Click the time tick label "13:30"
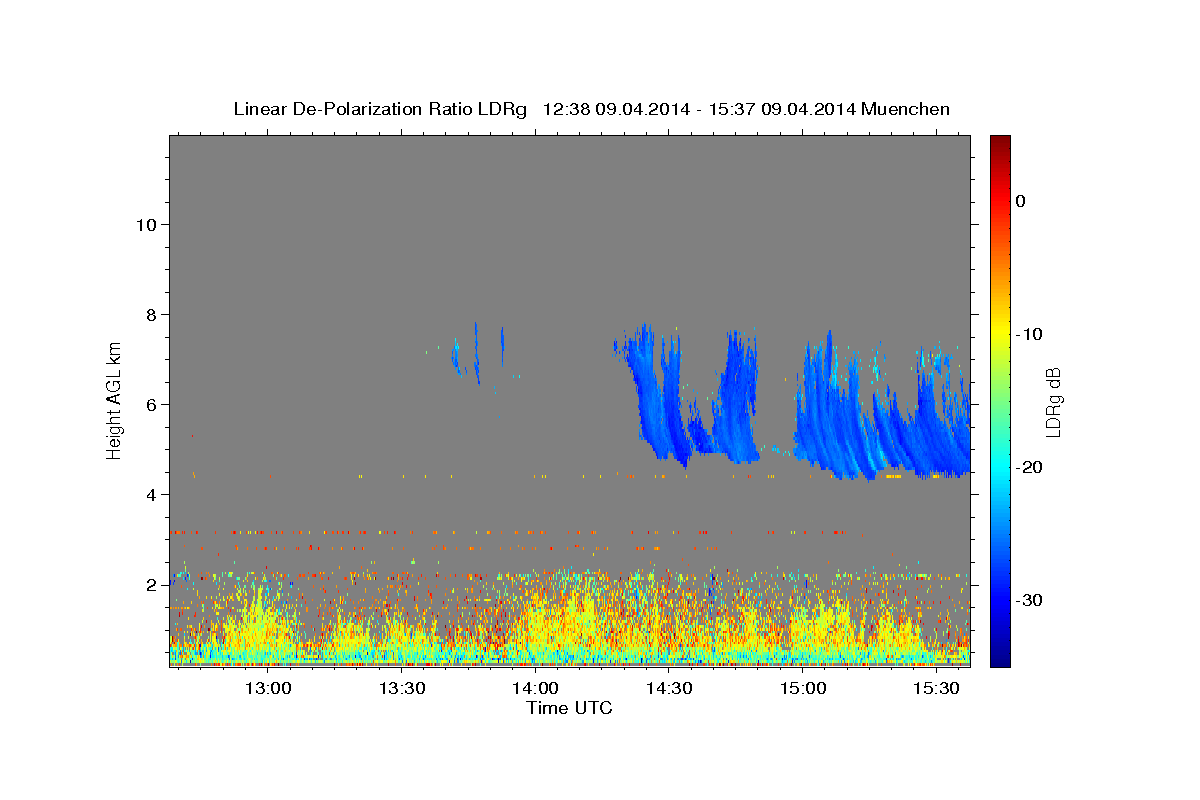Image resolution: width=1200 pixels, height=800 pixels. click(x=402, y=689)
